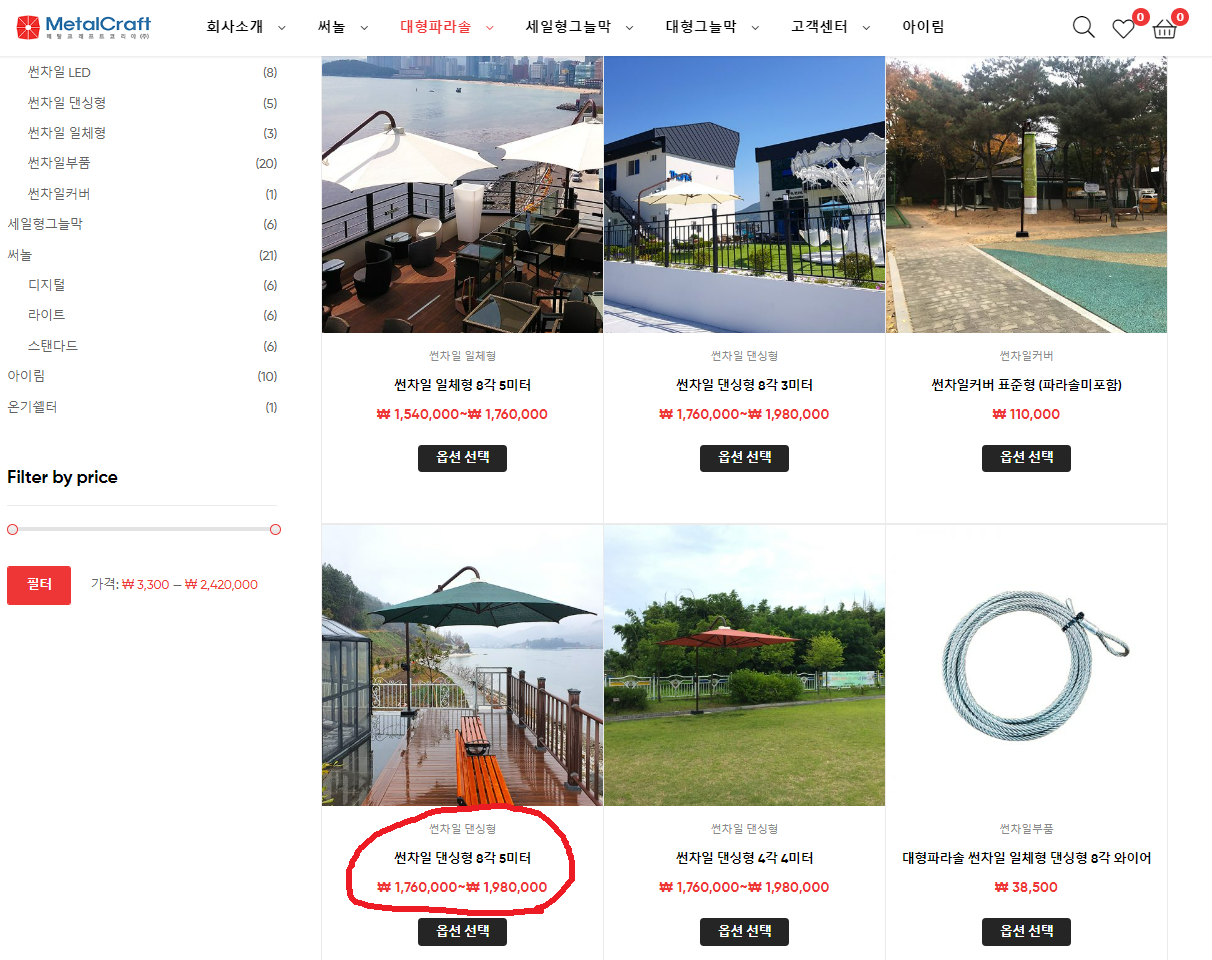The width and height of the screenshot is (1212, 960).
Task: Select 썬차일부품 category in sidebar
Action: click(x=59, y=163)
